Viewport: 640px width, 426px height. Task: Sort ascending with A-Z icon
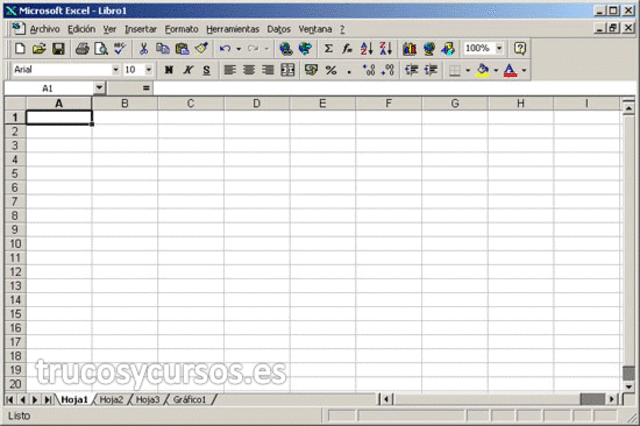pyautogui.click(x=367, y=49)
